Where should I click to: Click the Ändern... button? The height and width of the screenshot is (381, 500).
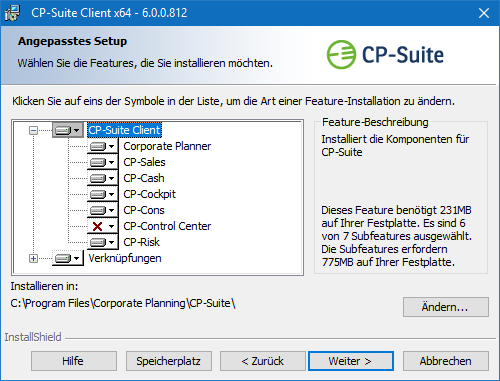pos(446,307)
